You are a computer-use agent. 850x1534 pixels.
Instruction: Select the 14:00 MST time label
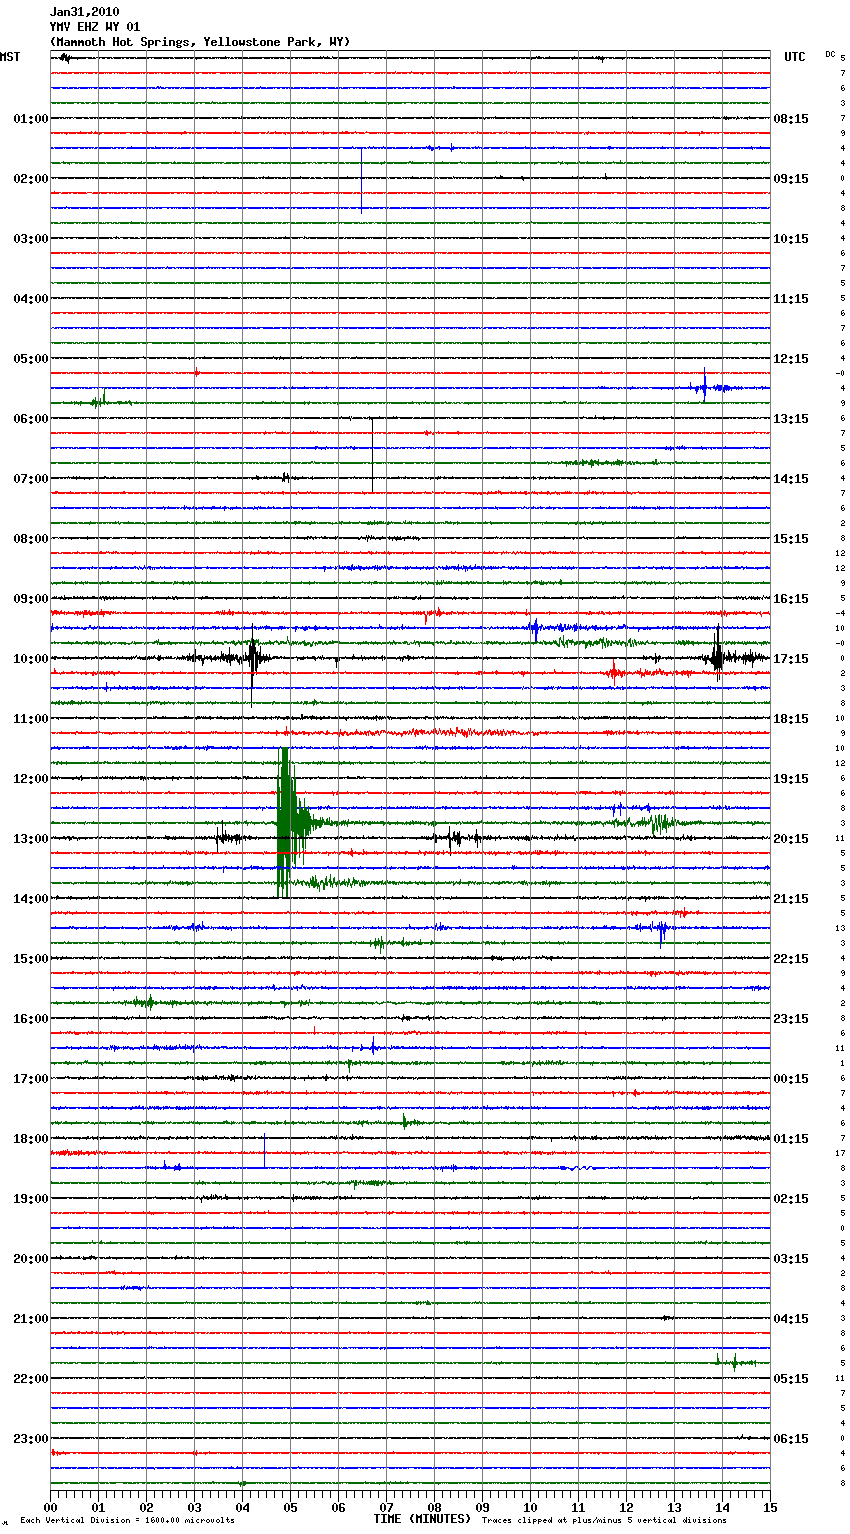[31, 899]
